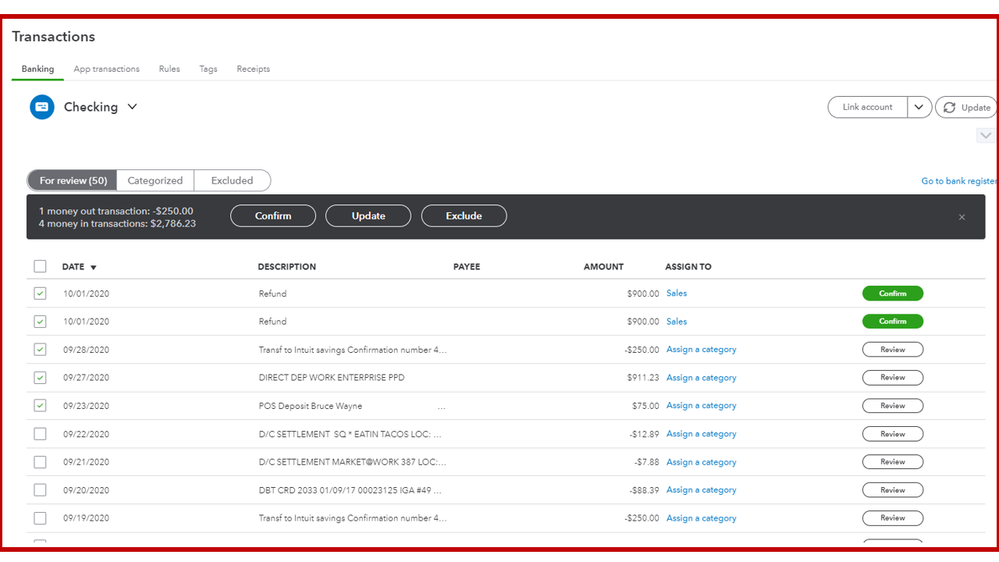Click the refresh icon on the Update button
999x562 pixels.
pos(949,108)
